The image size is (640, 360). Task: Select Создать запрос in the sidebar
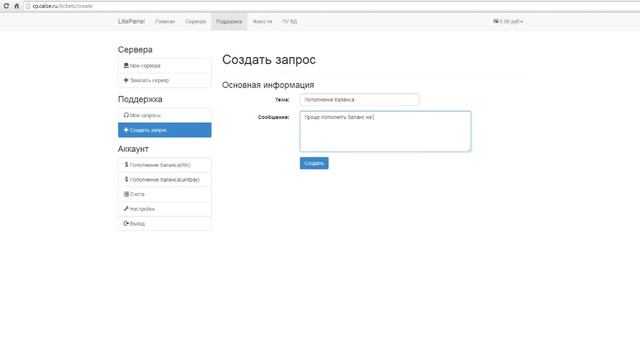point(164,130)
